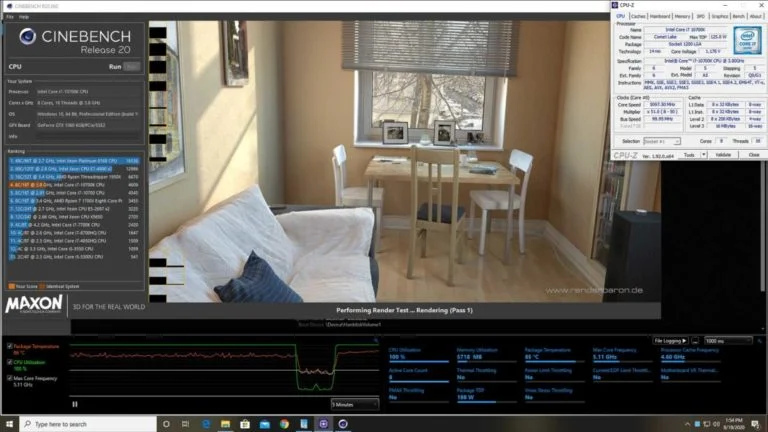Click the monitor icon next to File Logging

coord(695,341)
